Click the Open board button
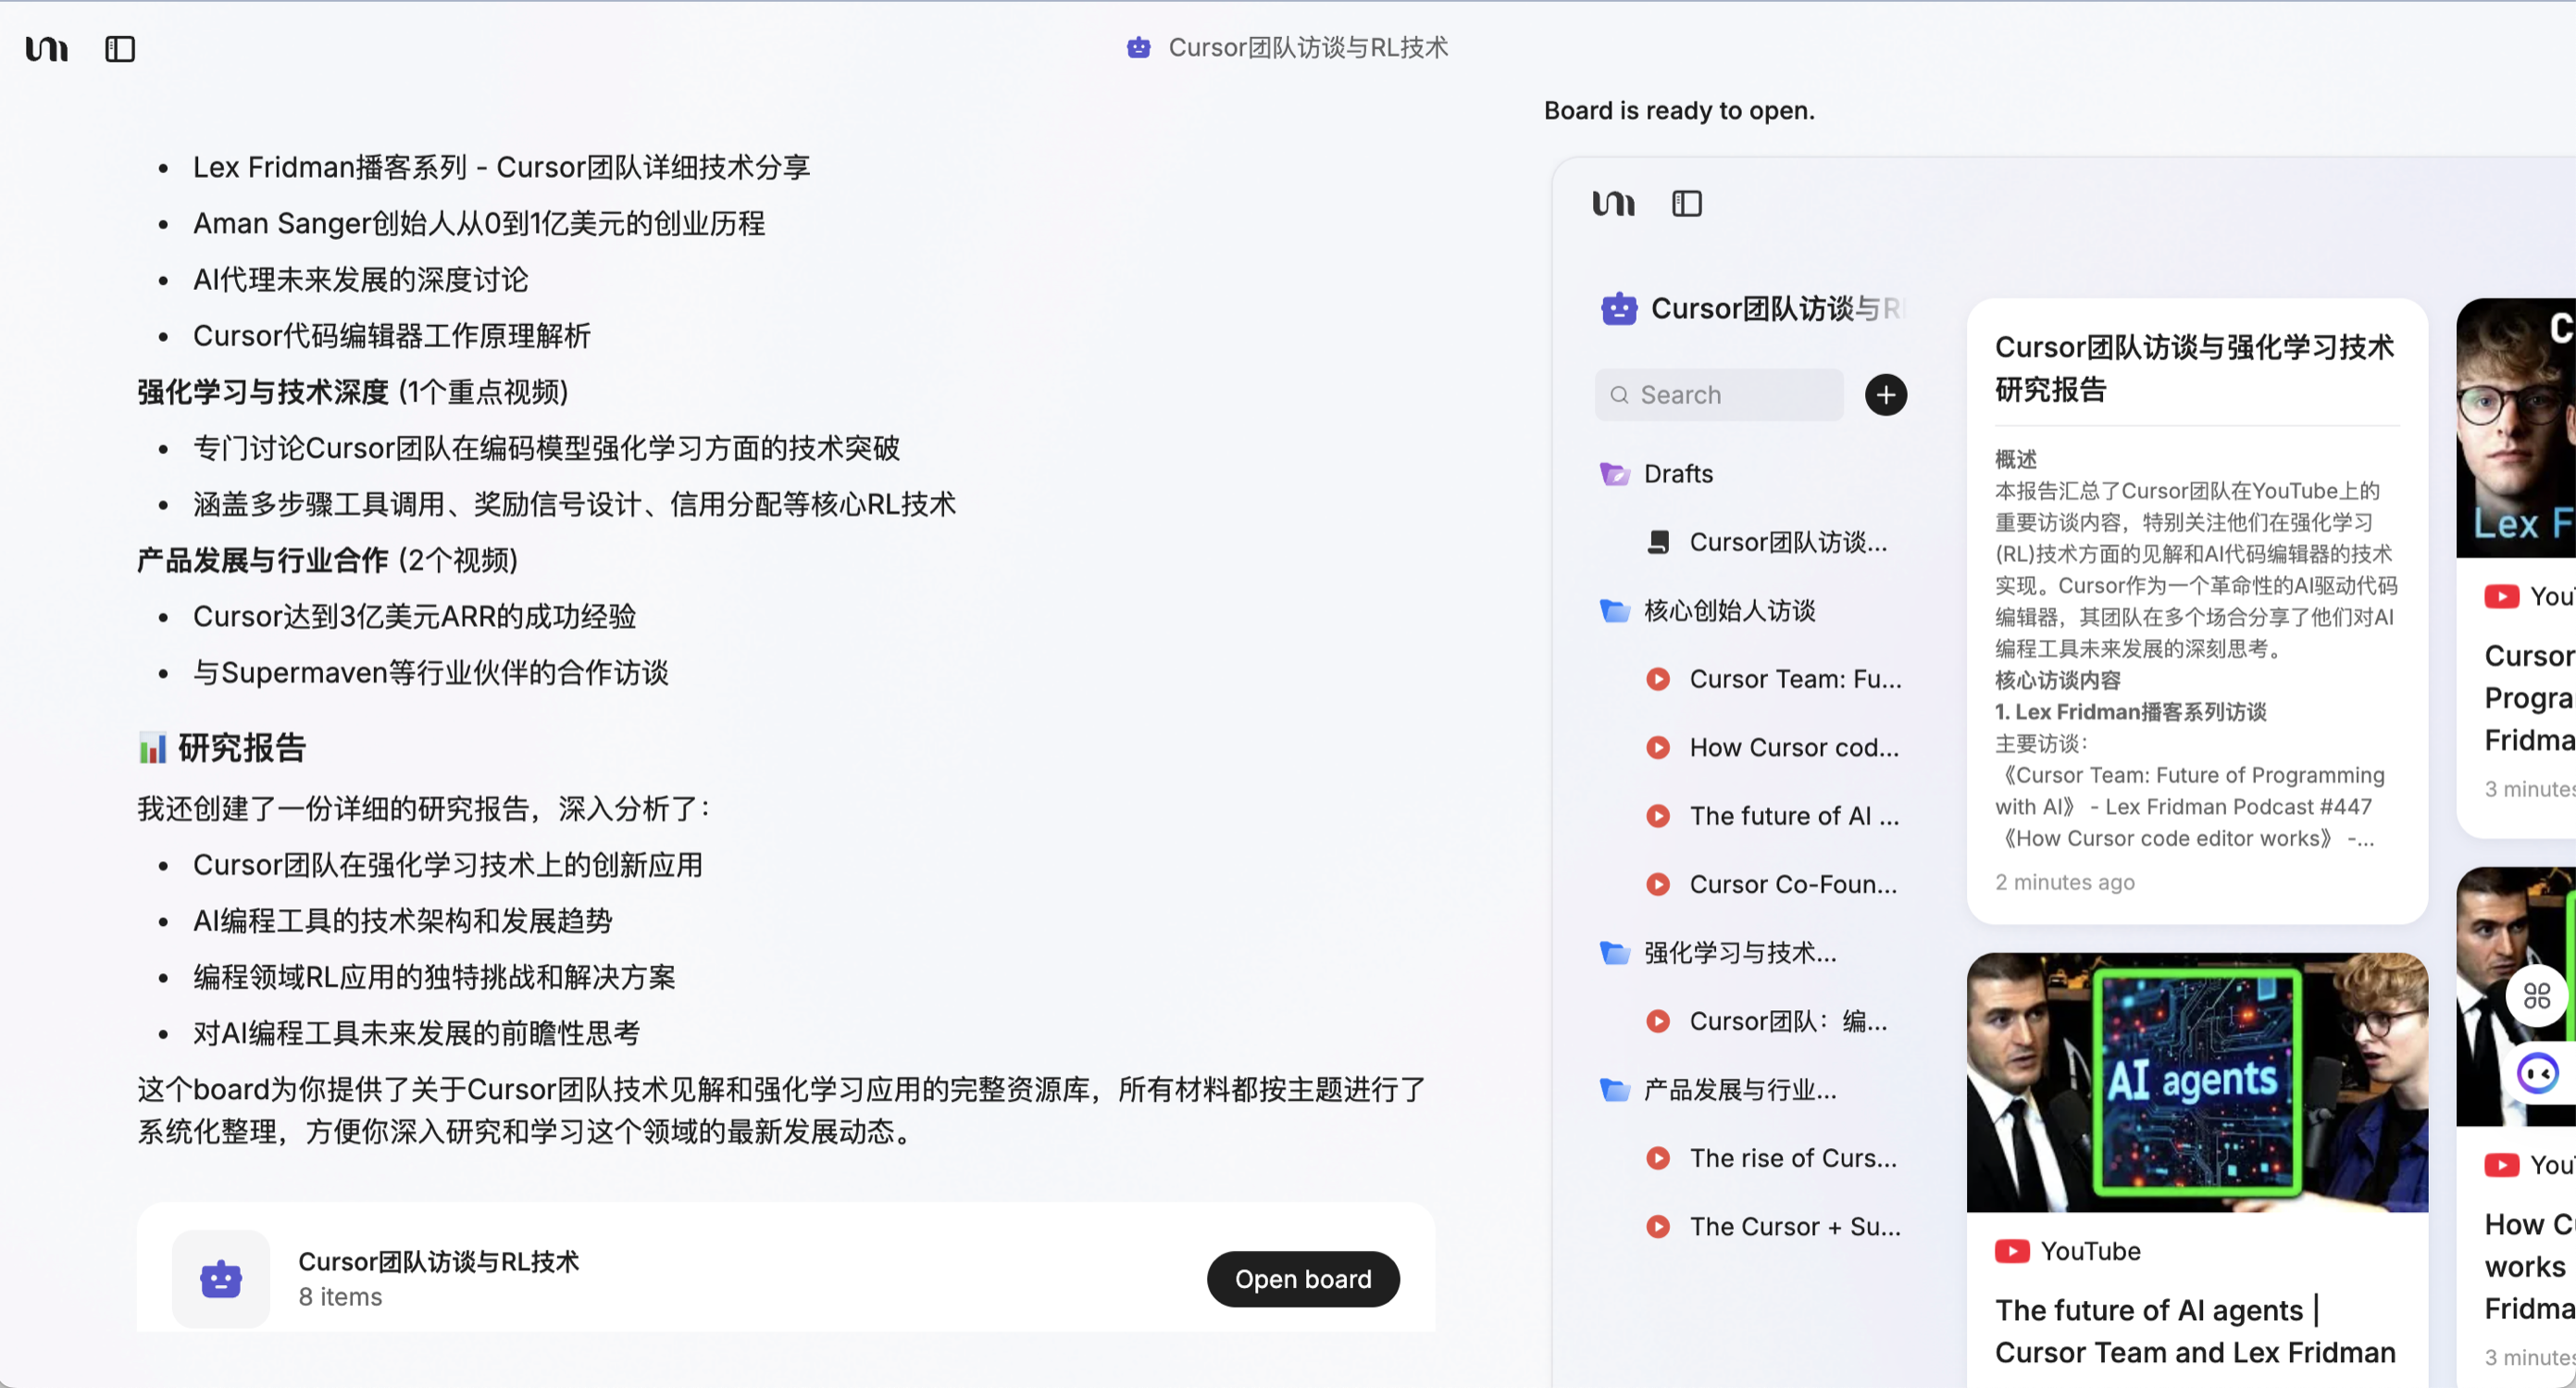2576x1388 pixels. (x=1302, y=1279)
